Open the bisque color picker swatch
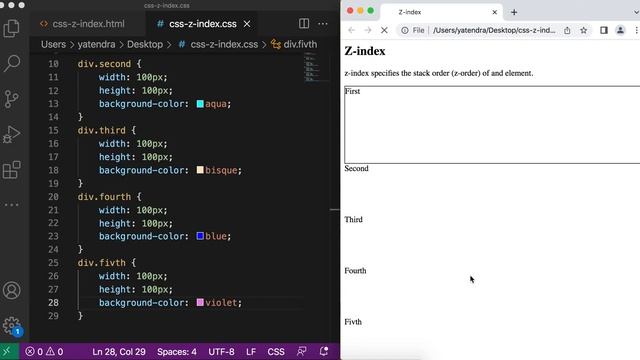This screenshot has height=360, width=640. 200,170
